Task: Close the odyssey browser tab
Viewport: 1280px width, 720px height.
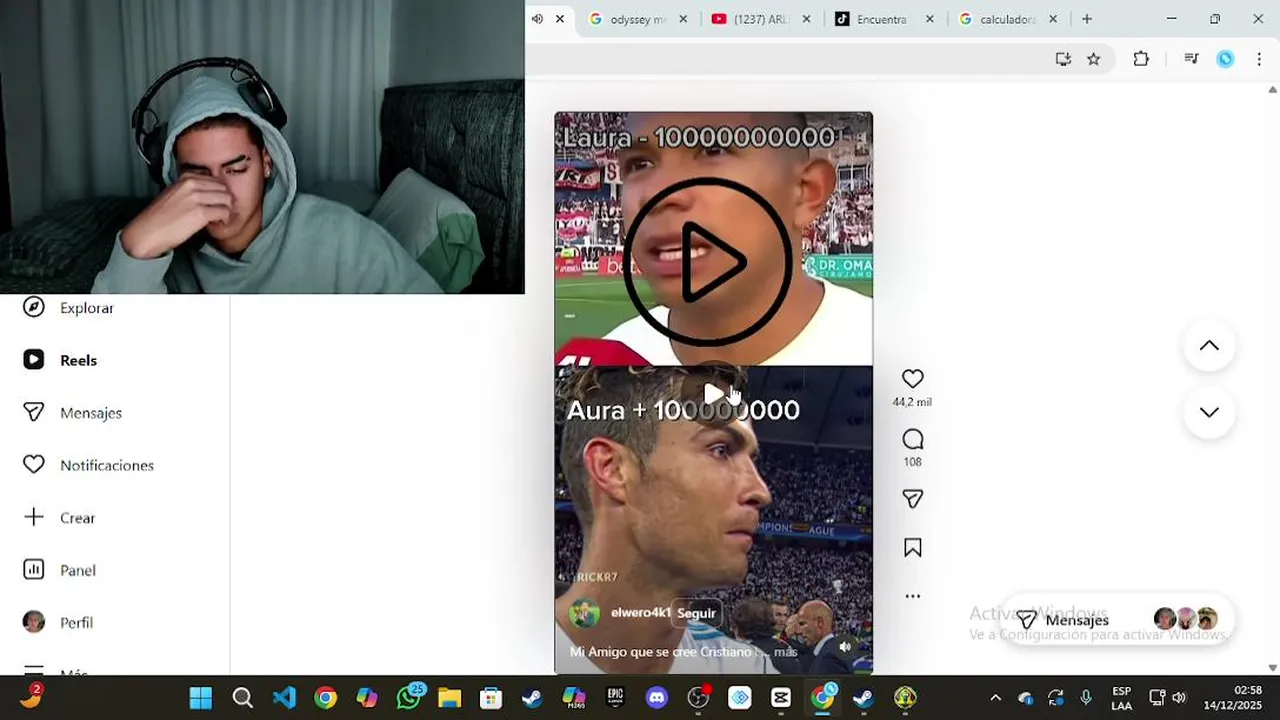Action: point(683,19)
